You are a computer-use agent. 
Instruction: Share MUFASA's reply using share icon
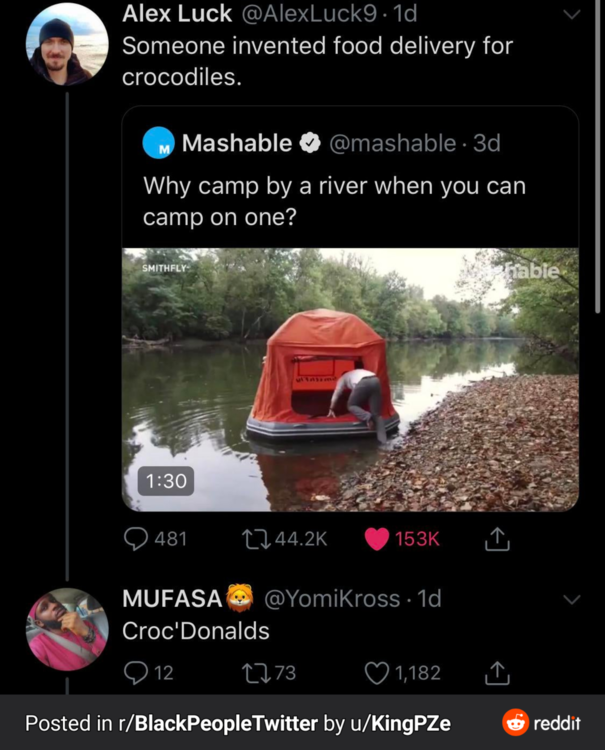click(x=497, y=673)
